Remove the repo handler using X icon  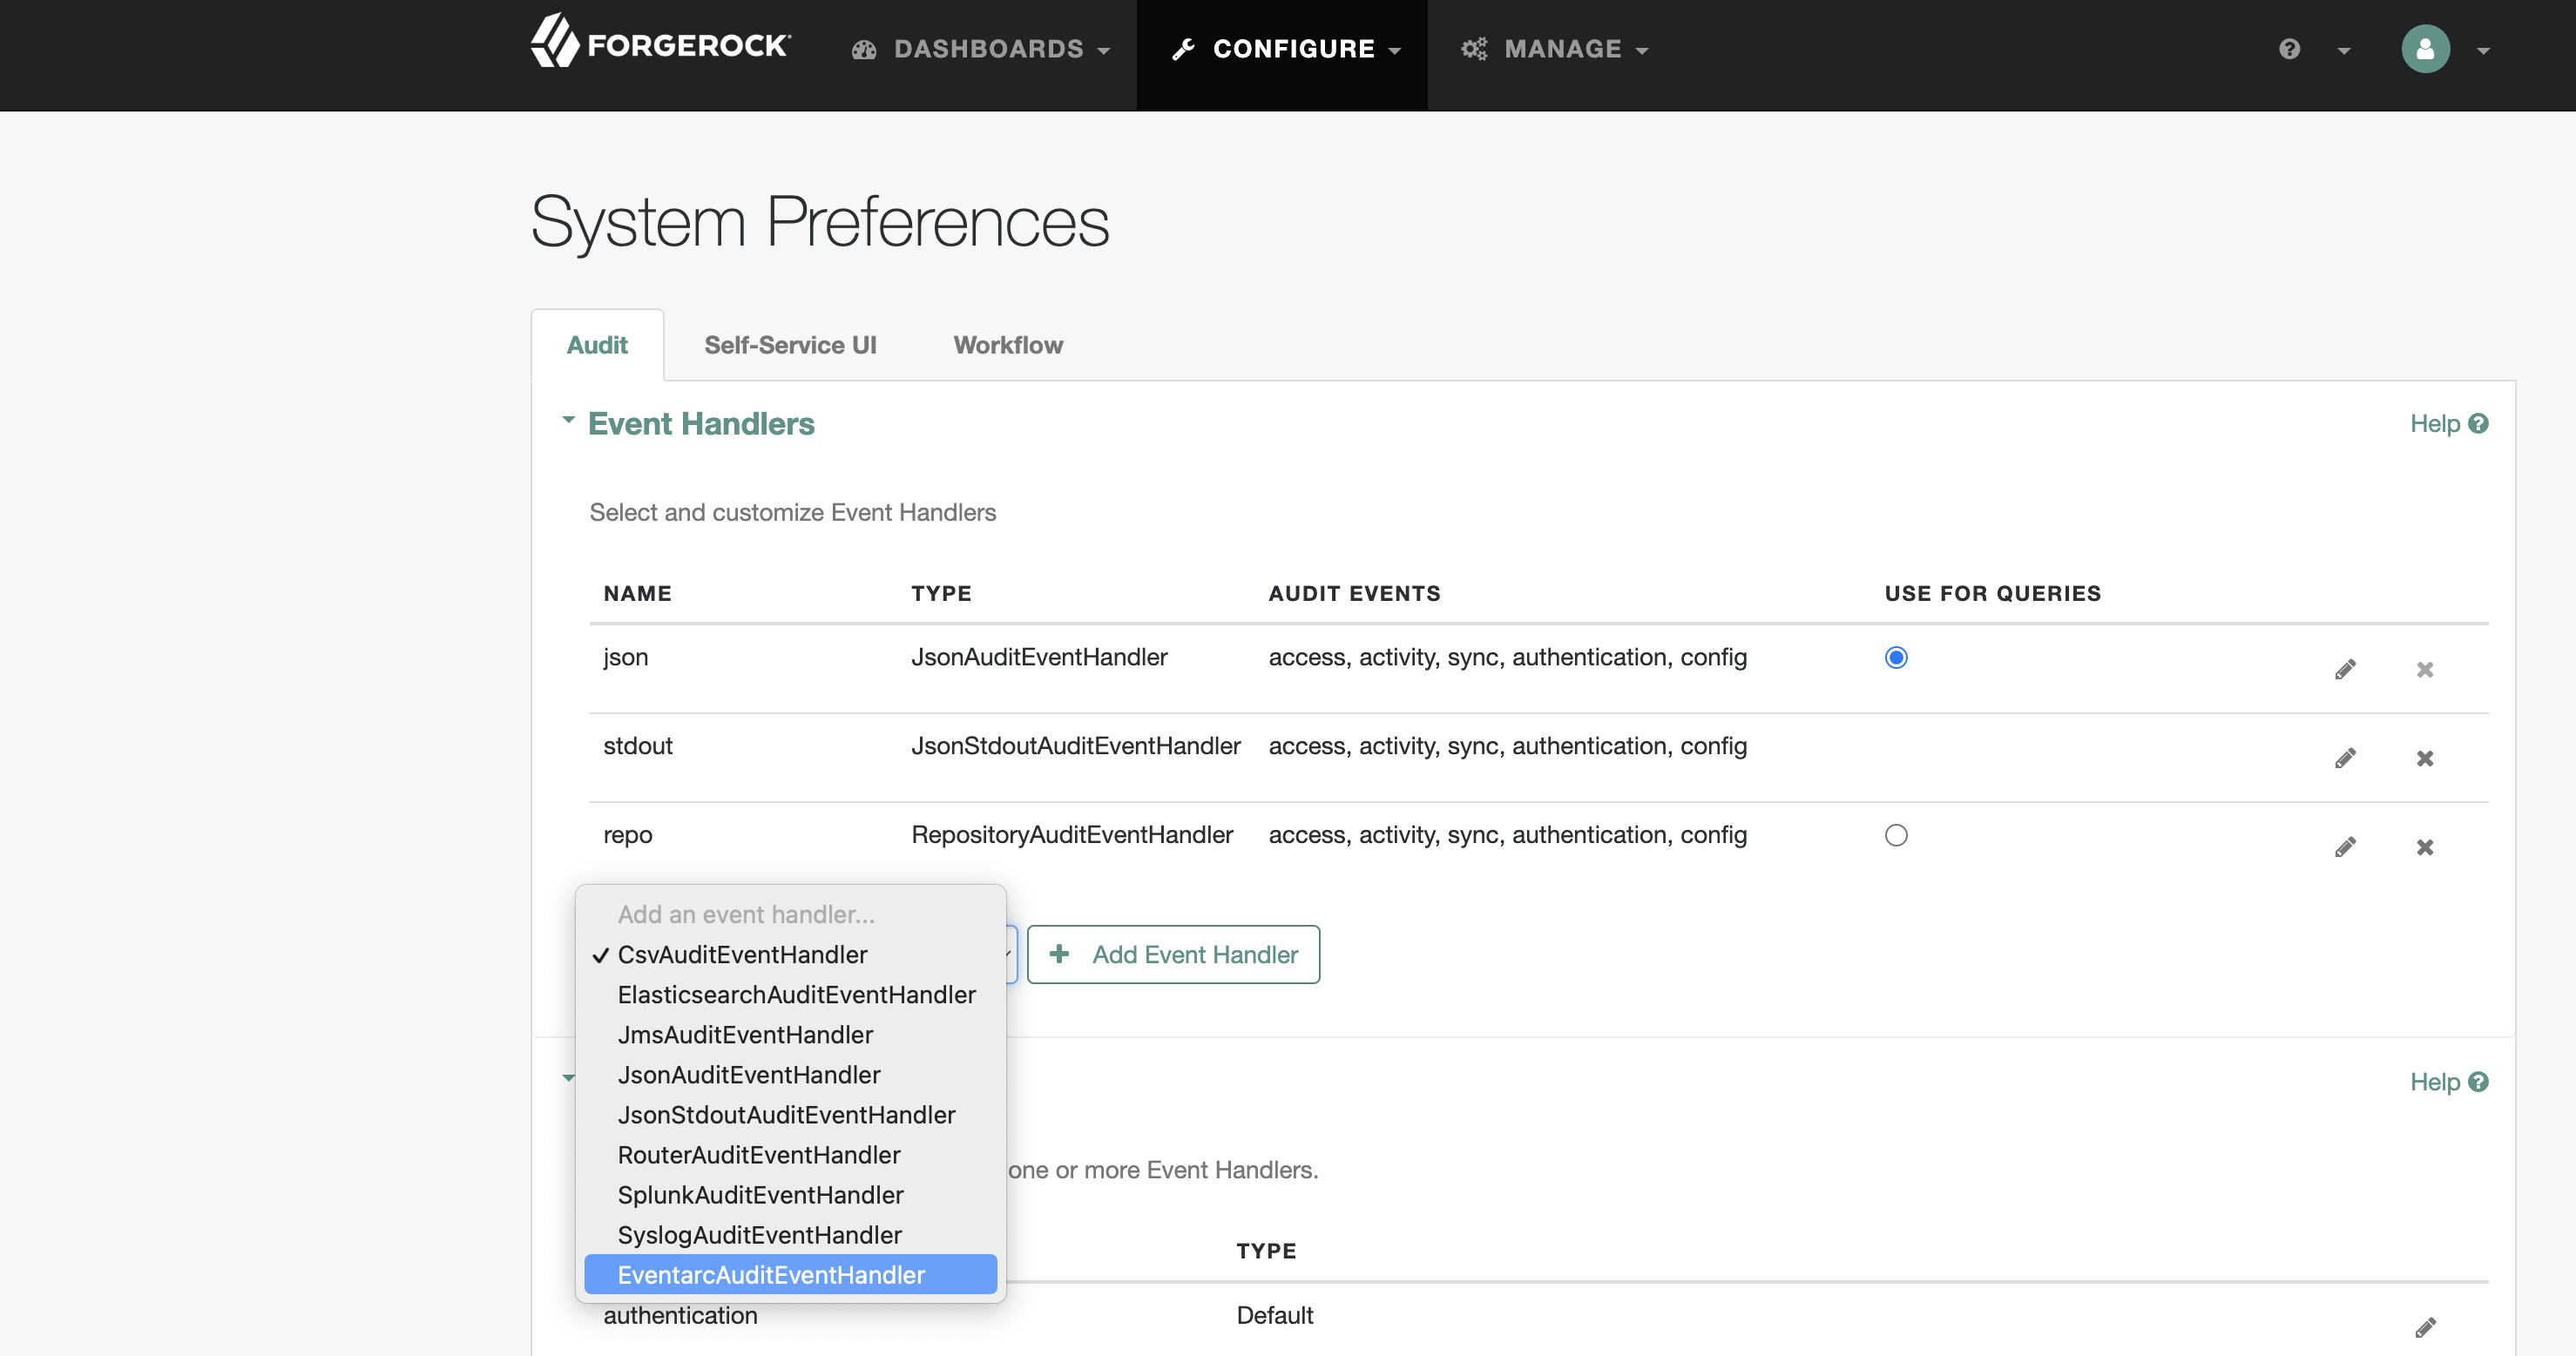tap(2424, 847)
